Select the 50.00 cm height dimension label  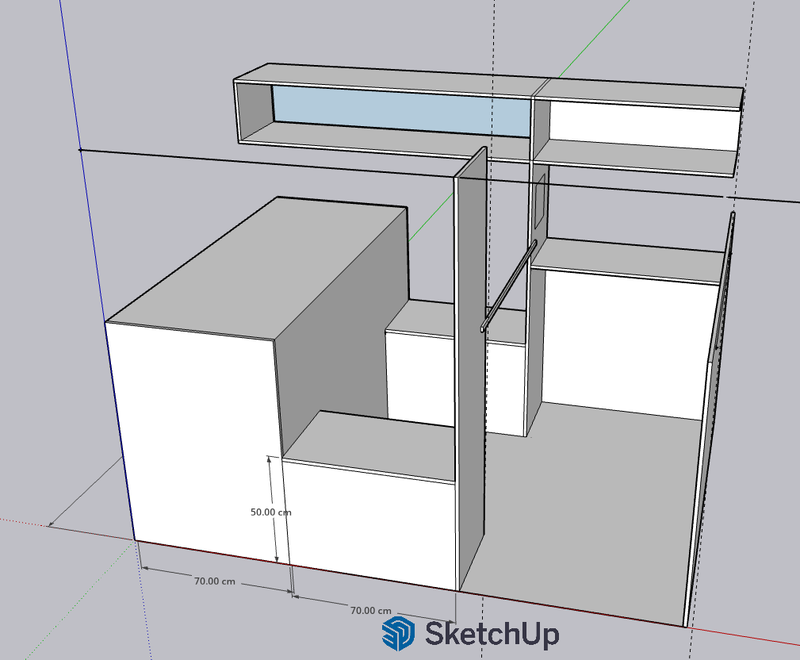270,511
